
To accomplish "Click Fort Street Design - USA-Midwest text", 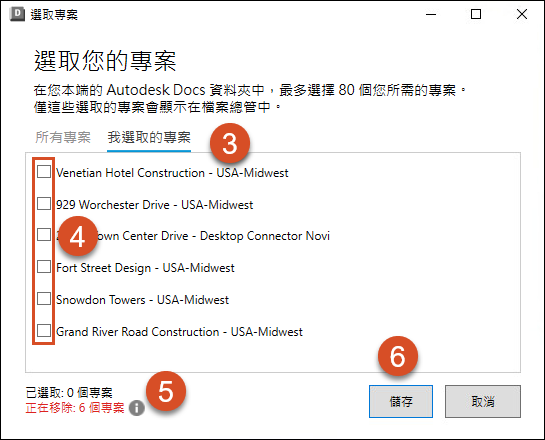I will tap(145, 268).
